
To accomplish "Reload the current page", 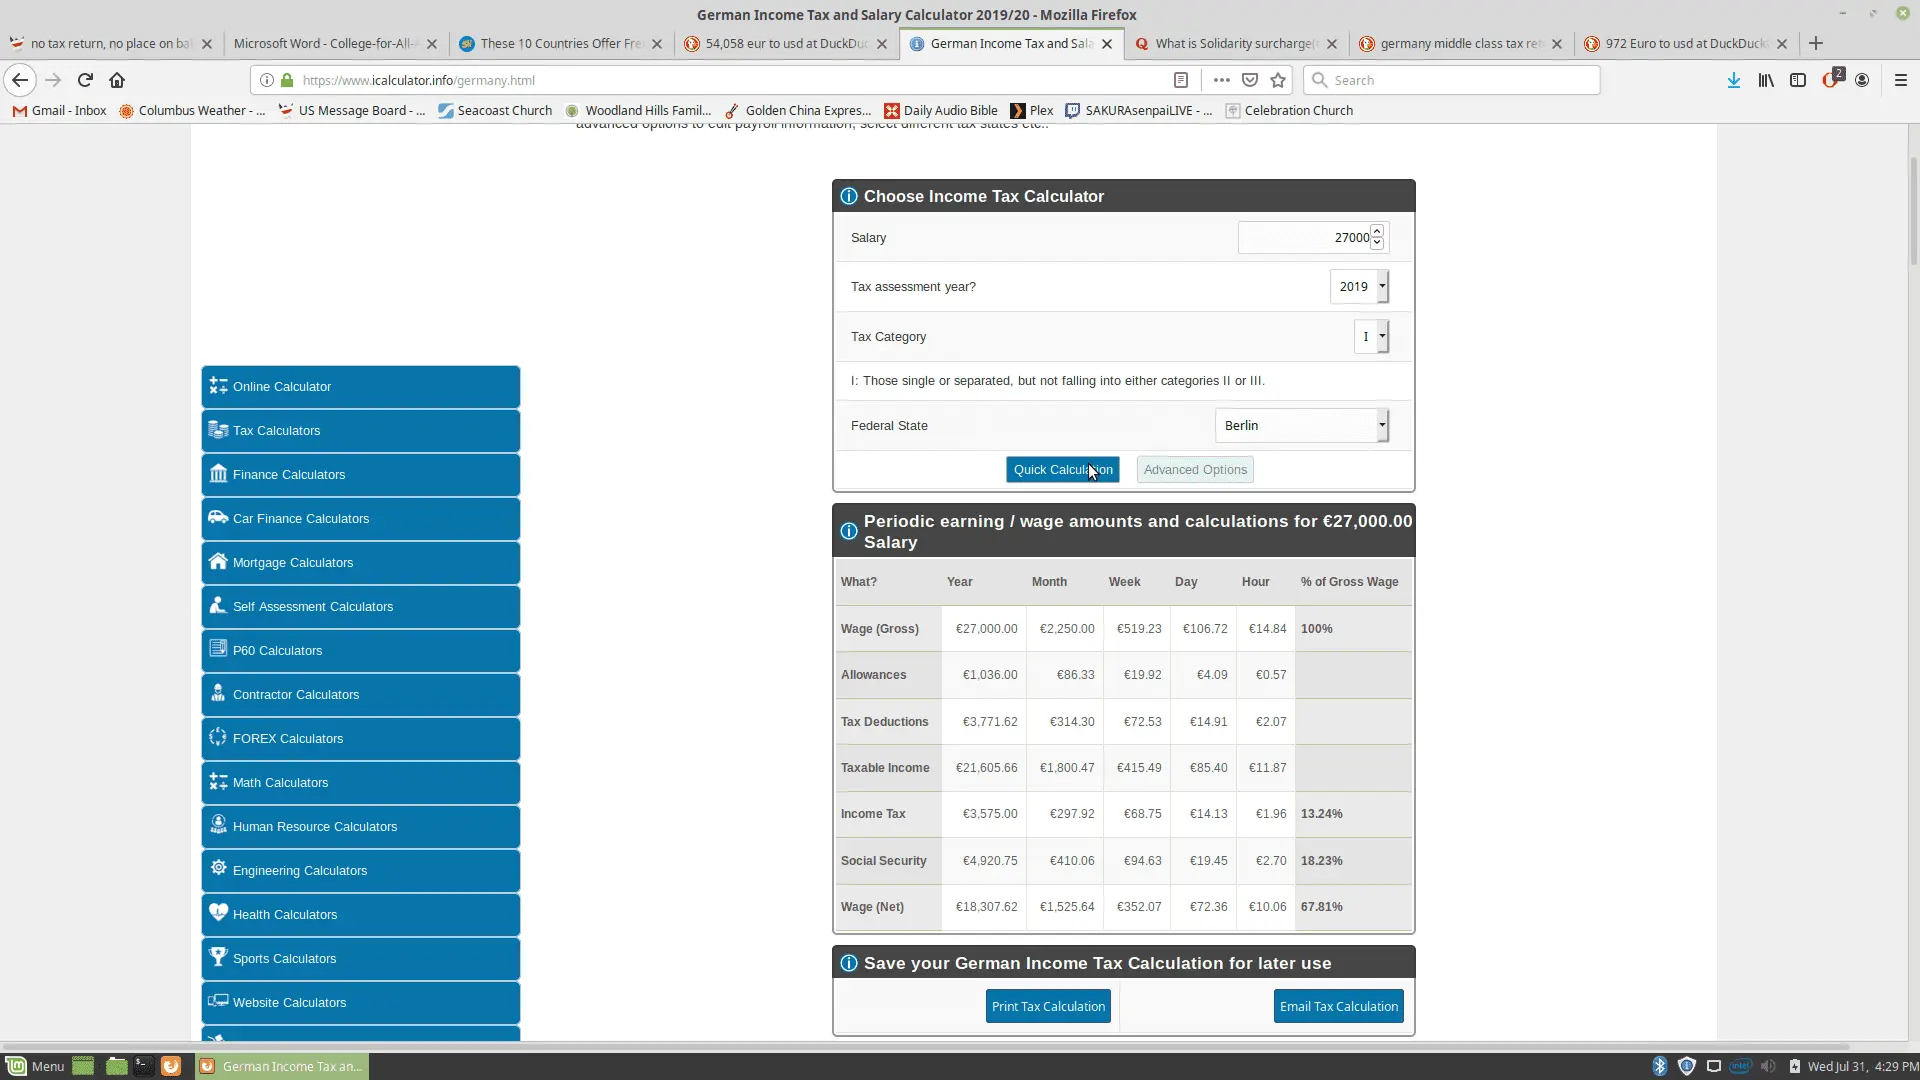I will pos(84,80).
